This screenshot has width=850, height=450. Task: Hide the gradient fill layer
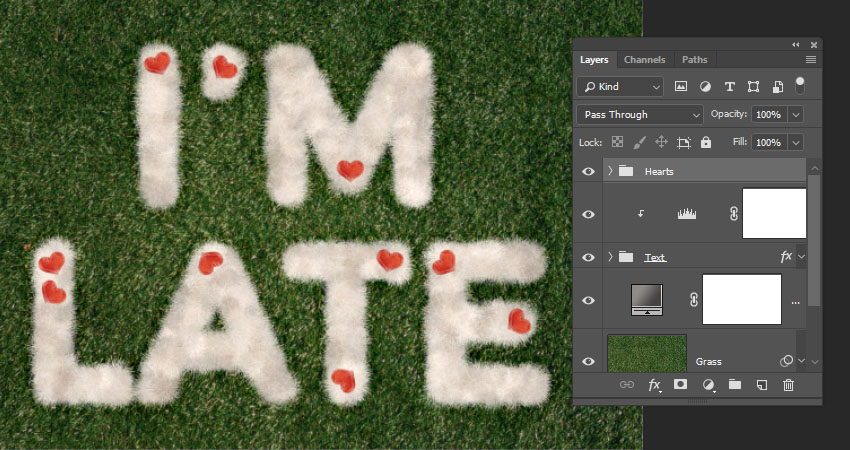588,300
